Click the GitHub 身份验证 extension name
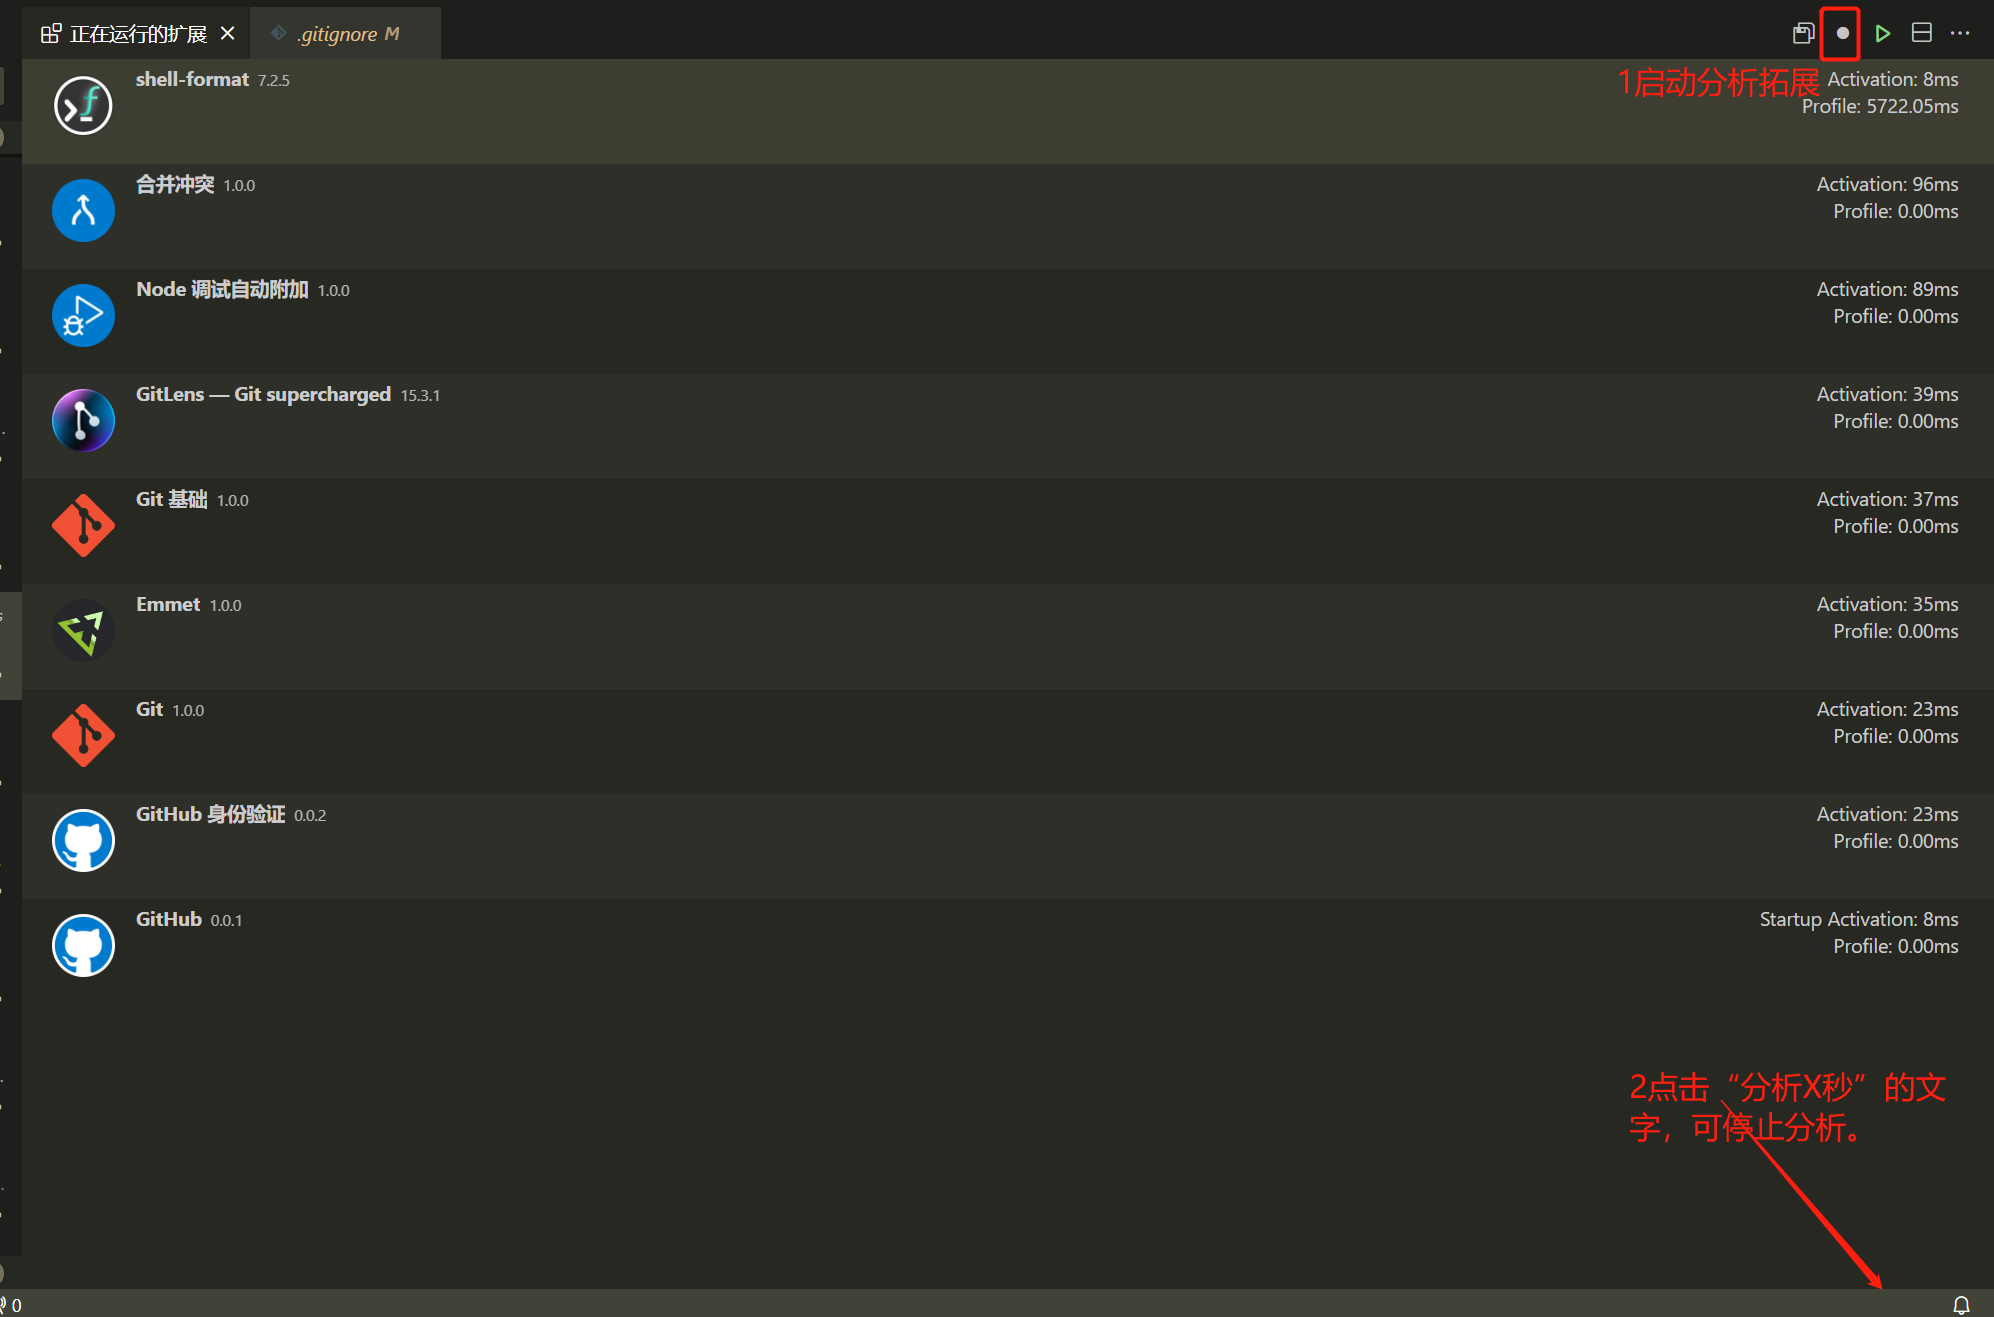The width and height of the screenshot is (1994, 1317). click(210, 814)
